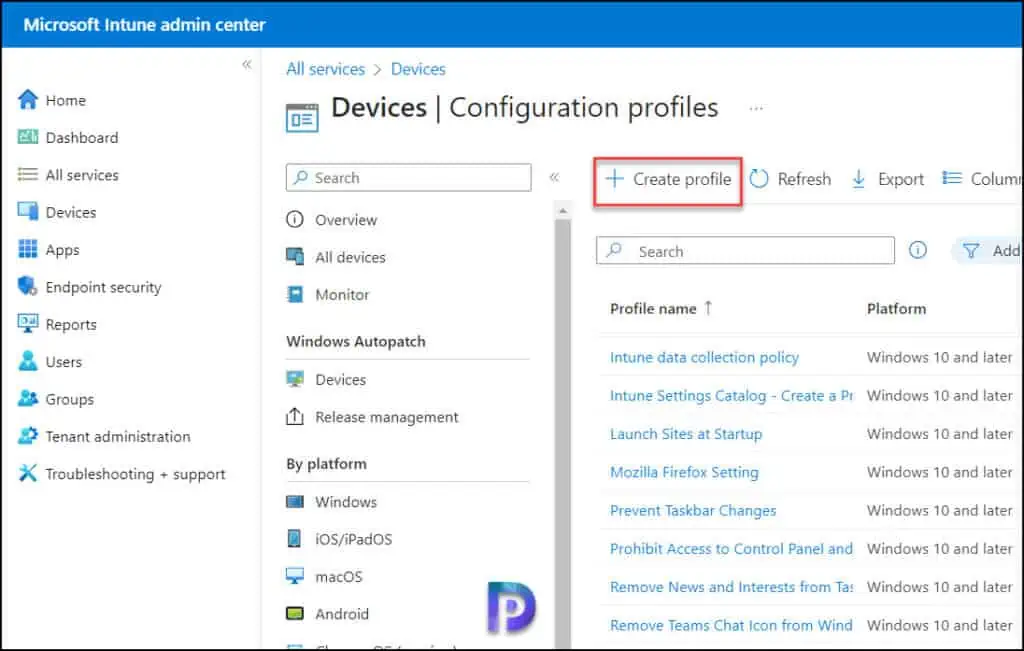This screenshot has height=651, width=1024.
Task: Click the Refresh toolbar button
Action: tap(790, 179)
